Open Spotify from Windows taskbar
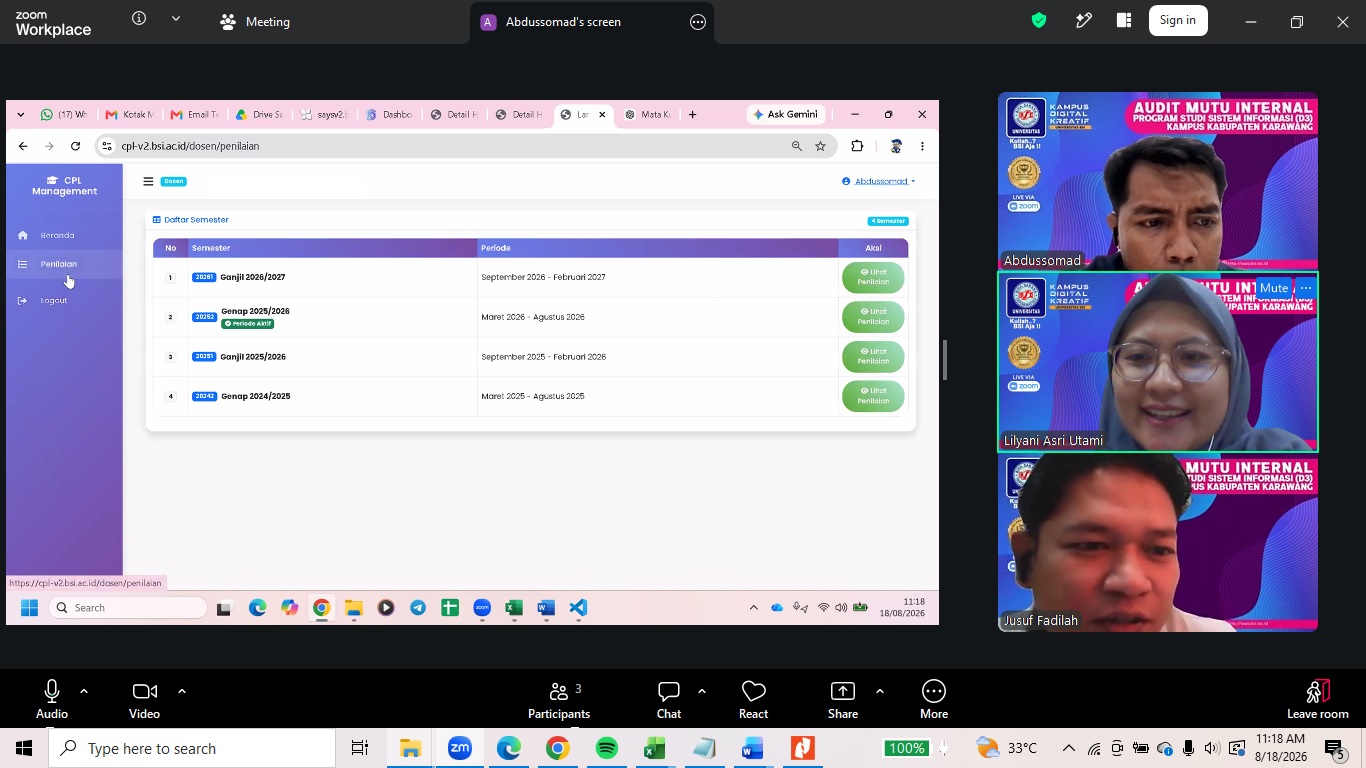1366x768 pixels. point(607,748)
